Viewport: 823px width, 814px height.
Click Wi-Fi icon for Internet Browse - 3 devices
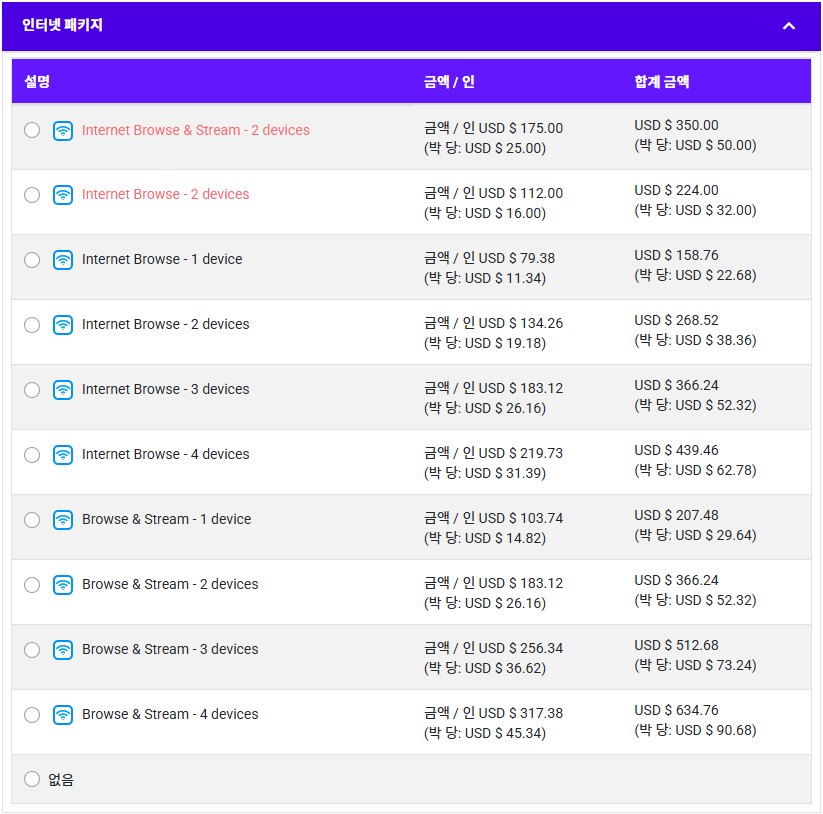tap(63, 389)
